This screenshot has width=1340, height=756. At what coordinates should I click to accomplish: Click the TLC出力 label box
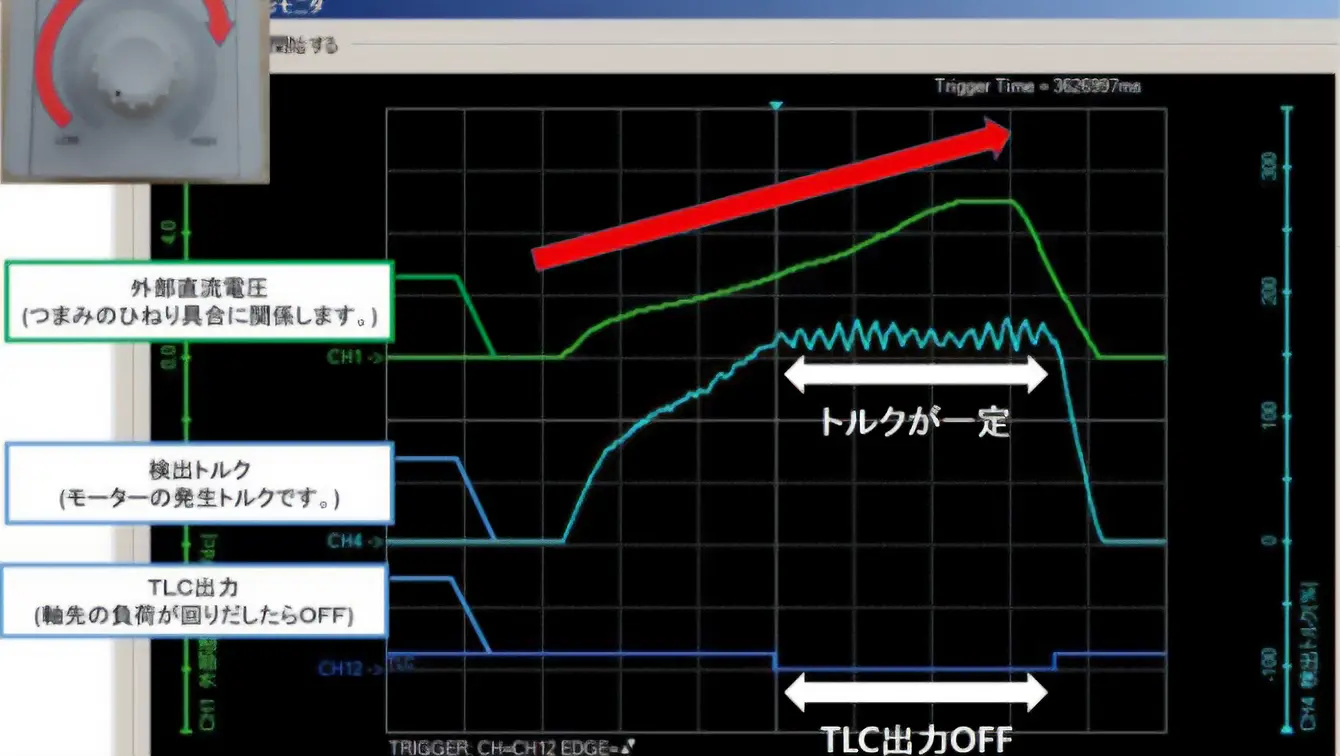tap(193, 600)
